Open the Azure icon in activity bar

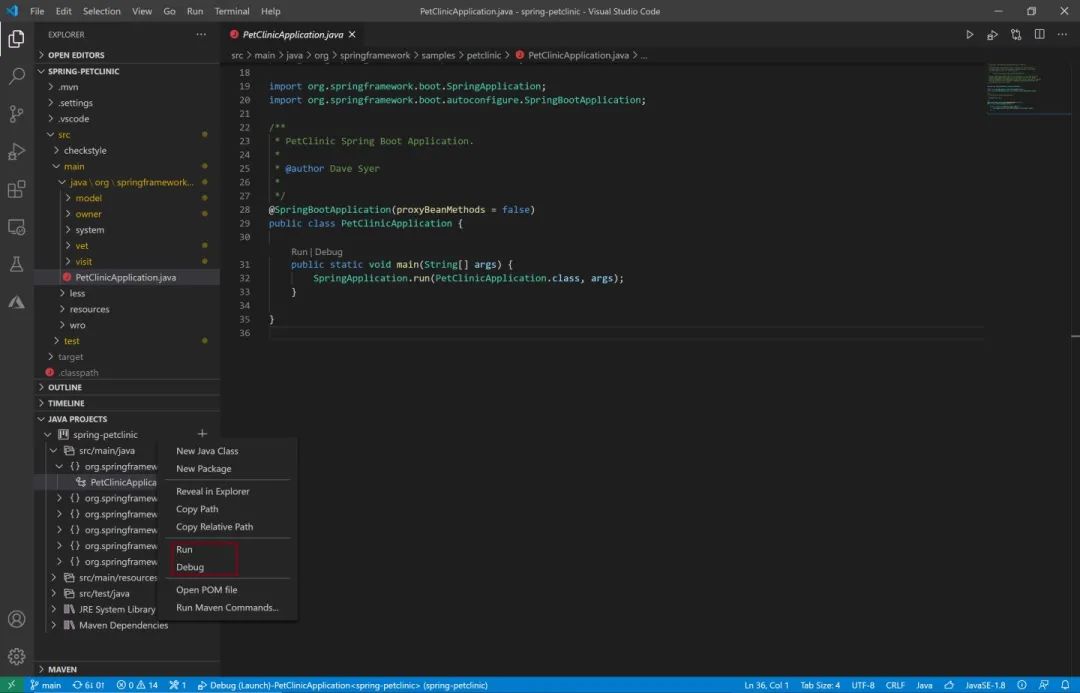pos(17,302)
